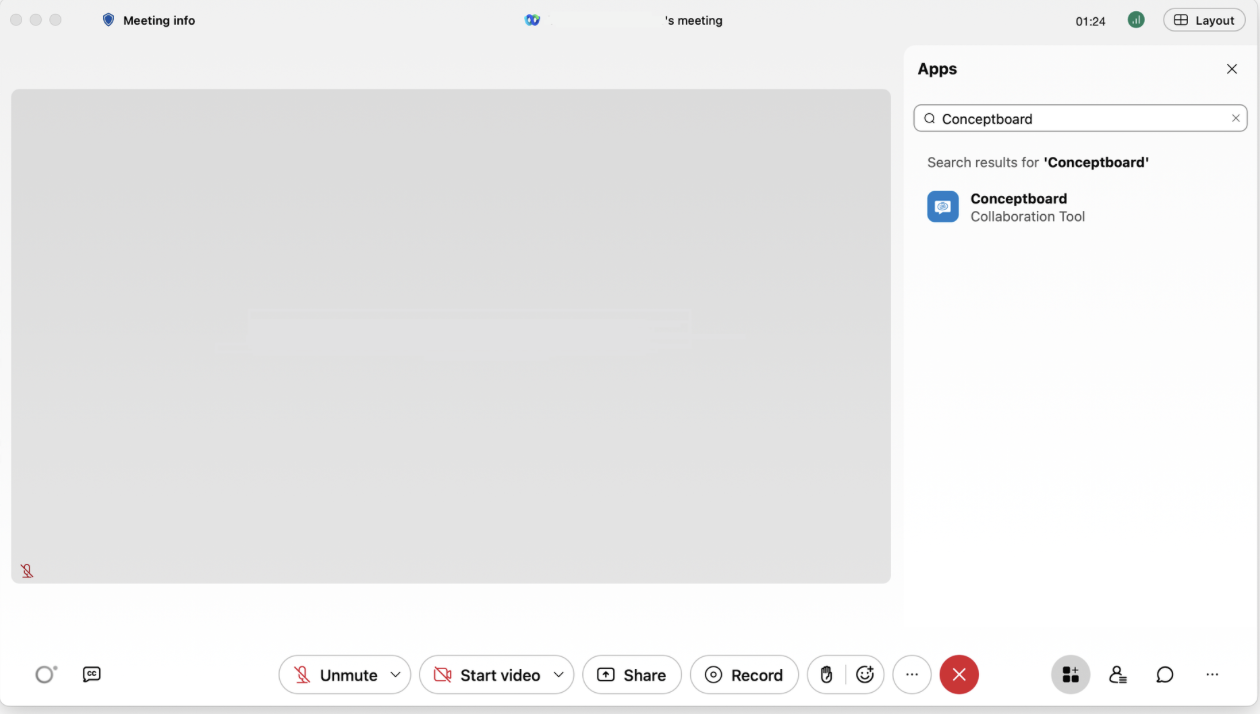This screenshot has width=1260, height=714.
Task: Open more panel options at bottom right
Action: [1212, 674]
